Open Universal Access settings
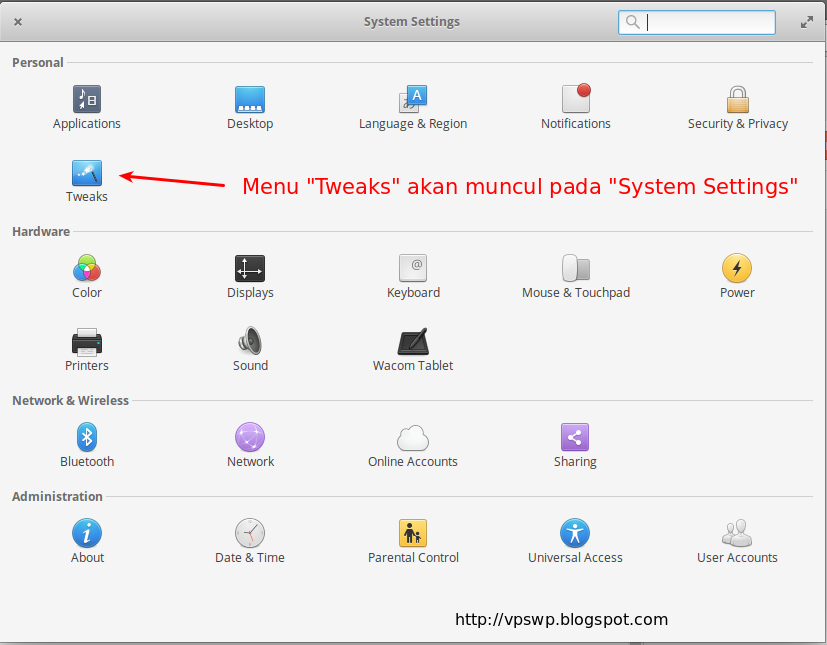 [x=575, y=542]
